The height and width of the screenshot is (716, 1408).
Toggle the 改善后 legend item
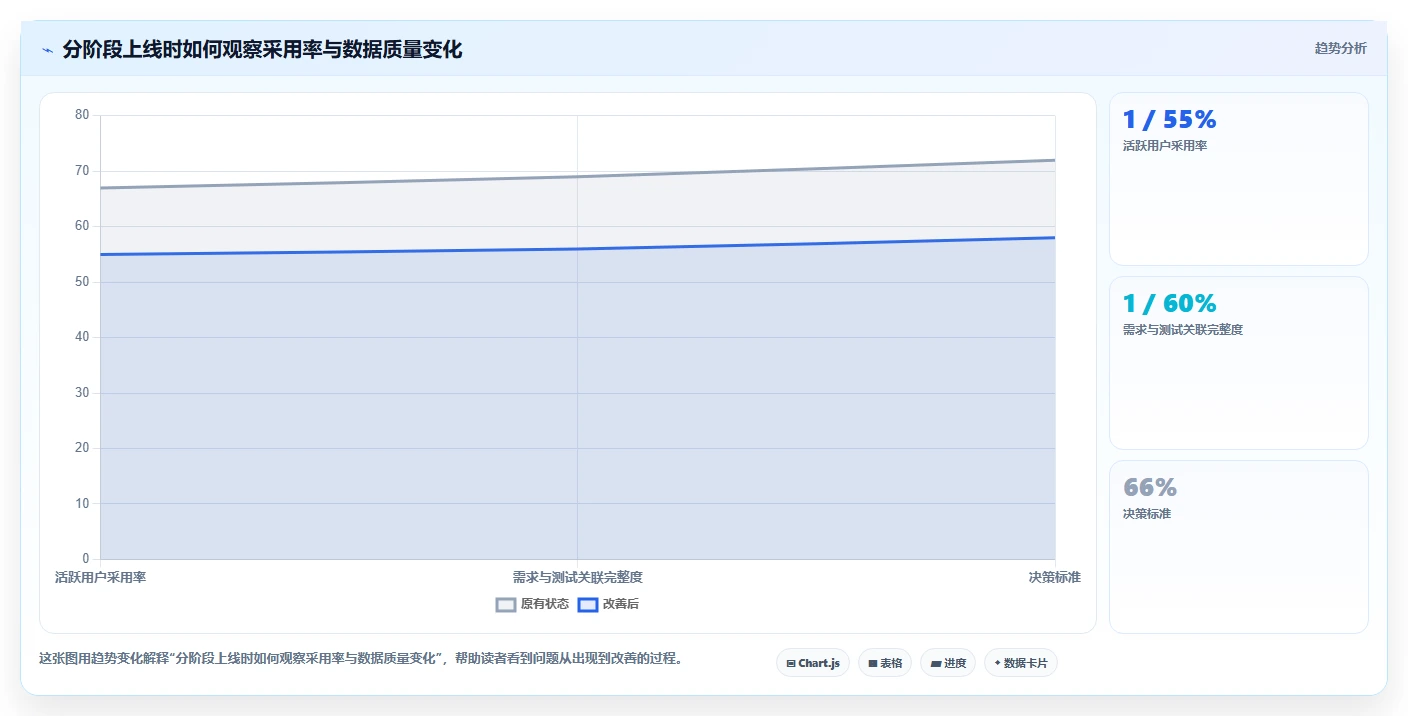coord(608,604)
